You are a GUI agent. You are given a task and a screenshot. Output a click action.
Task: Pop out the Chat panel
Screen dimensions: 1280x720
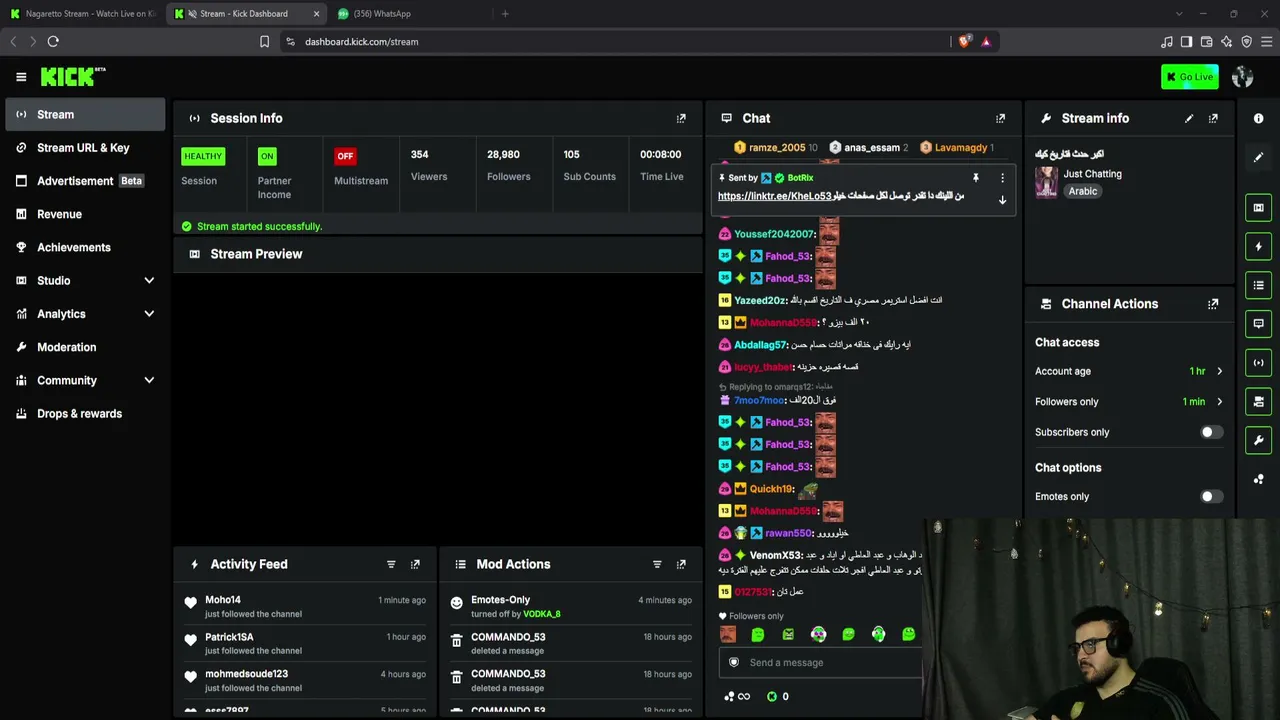coord(1000,118)
